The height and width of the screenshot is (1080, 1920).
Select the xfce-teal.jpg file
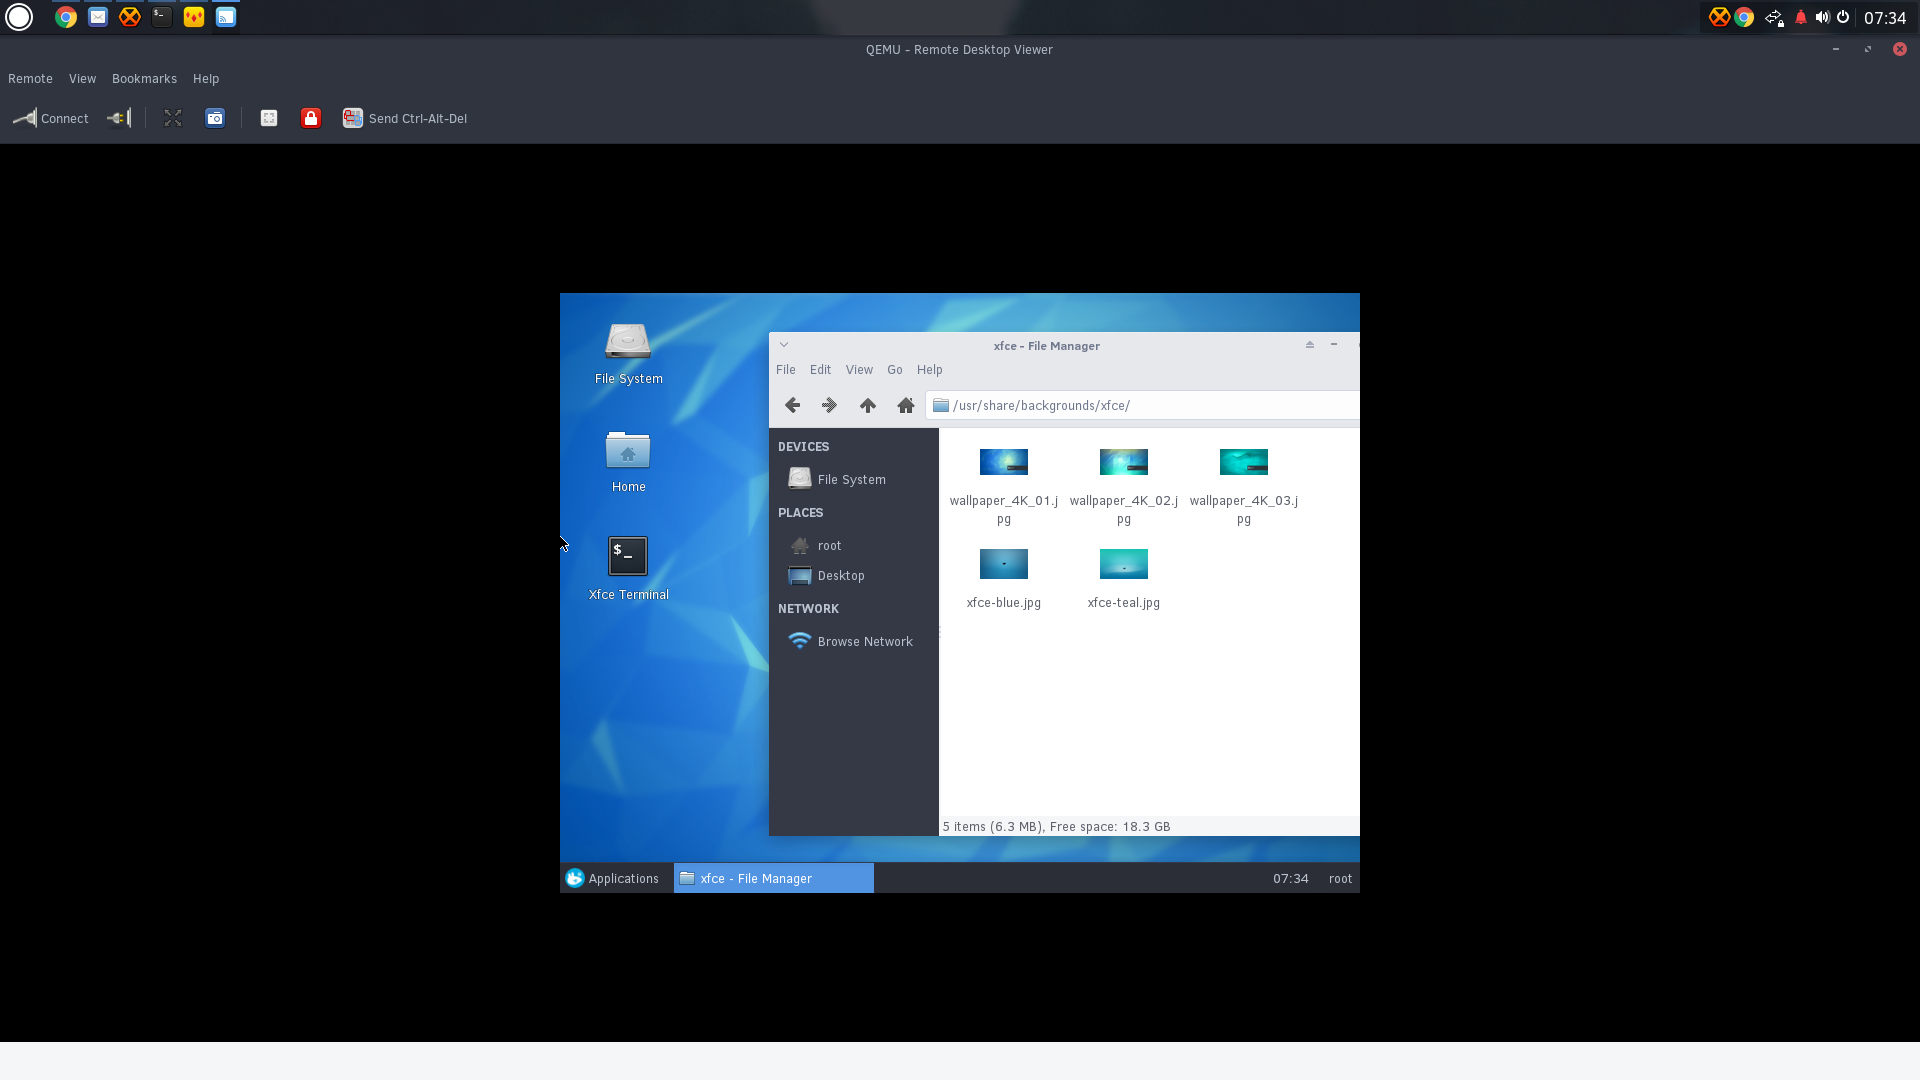pyautogui.click(x=1124, y=578)
